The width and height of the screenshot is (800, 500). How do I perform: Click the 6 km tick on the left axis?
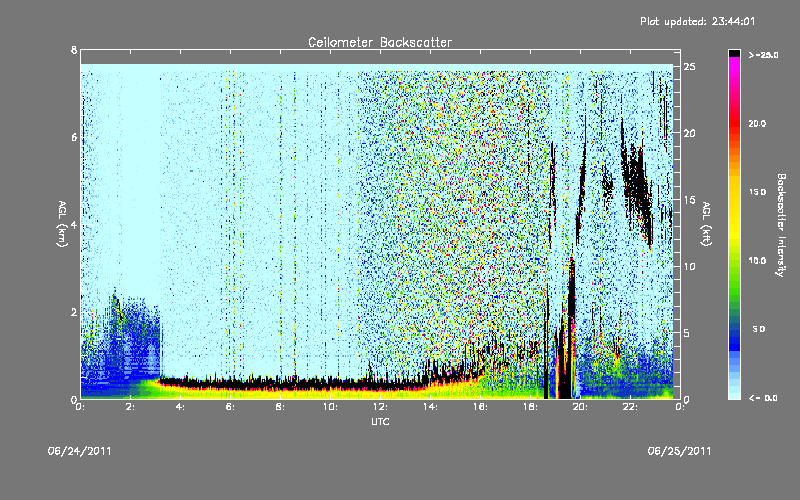click(74, 137)
